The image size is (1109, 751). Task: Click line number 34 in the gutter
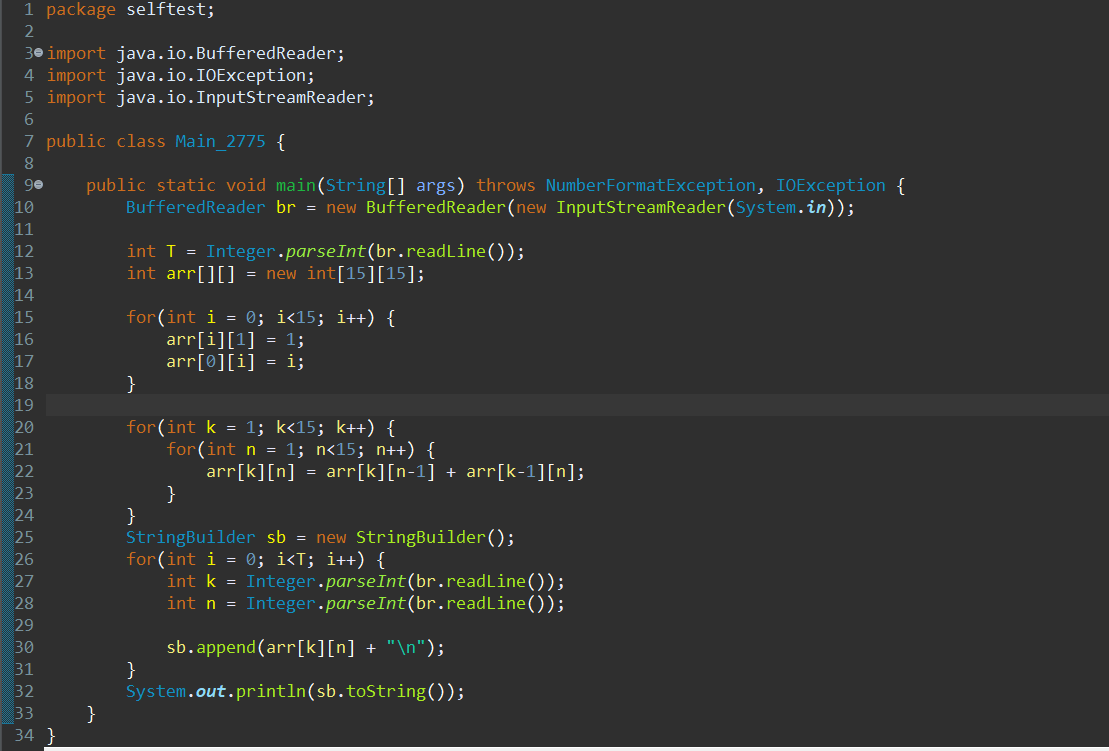click(23, 735)
